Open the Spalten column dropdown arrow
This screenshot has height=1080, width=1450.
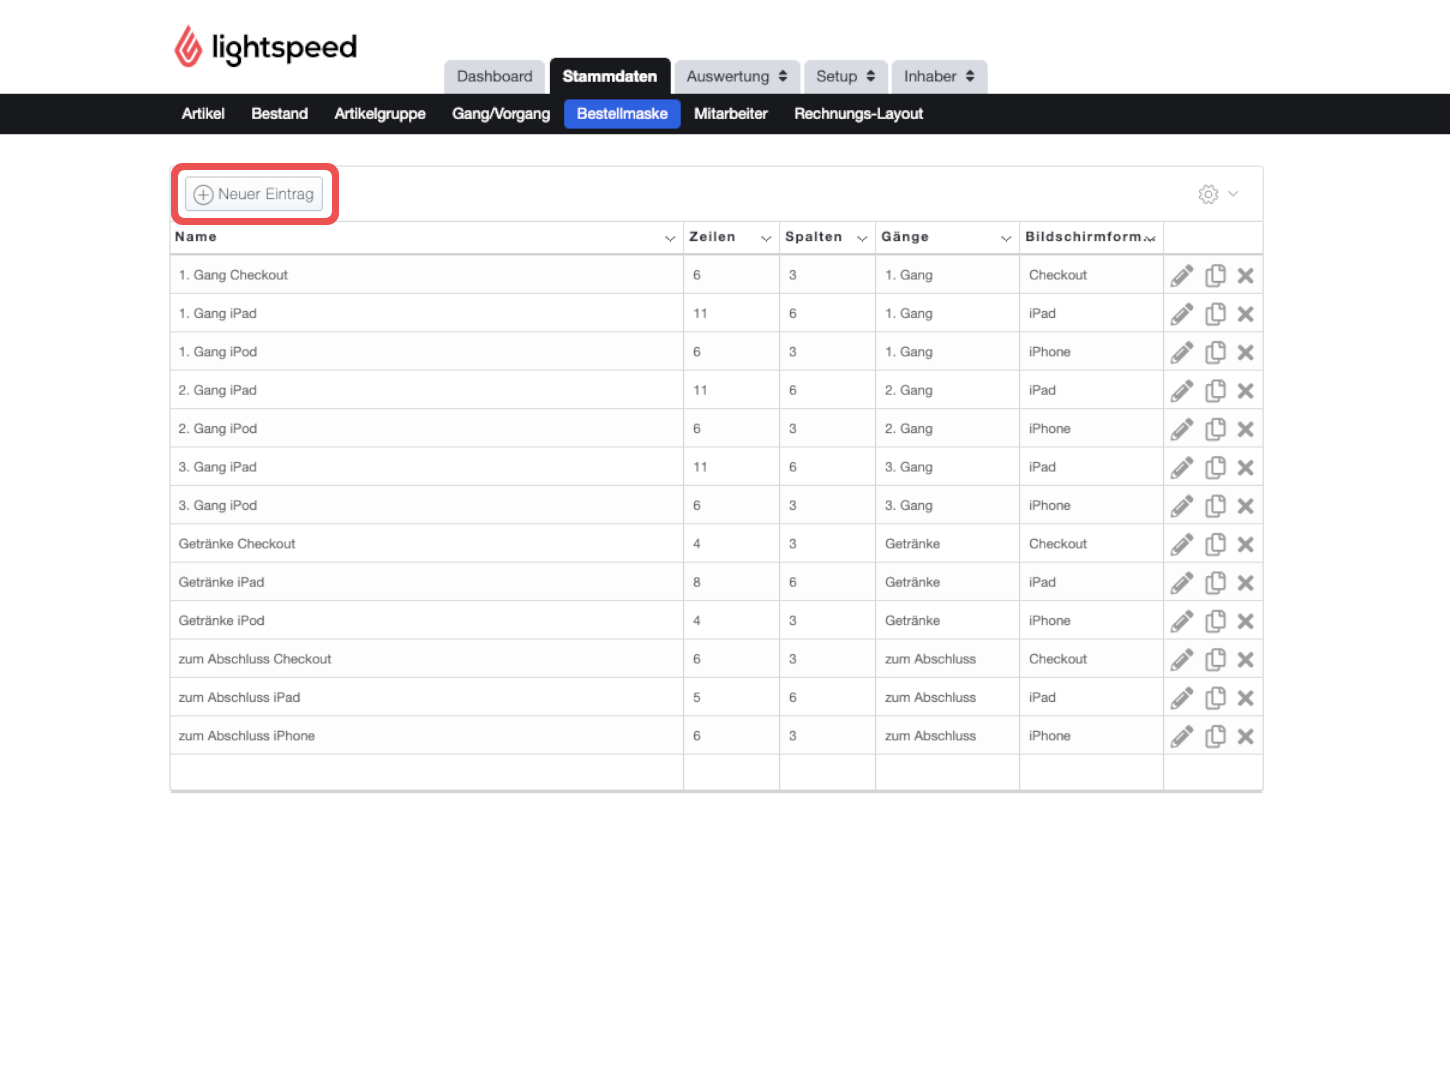coord(862,238)
